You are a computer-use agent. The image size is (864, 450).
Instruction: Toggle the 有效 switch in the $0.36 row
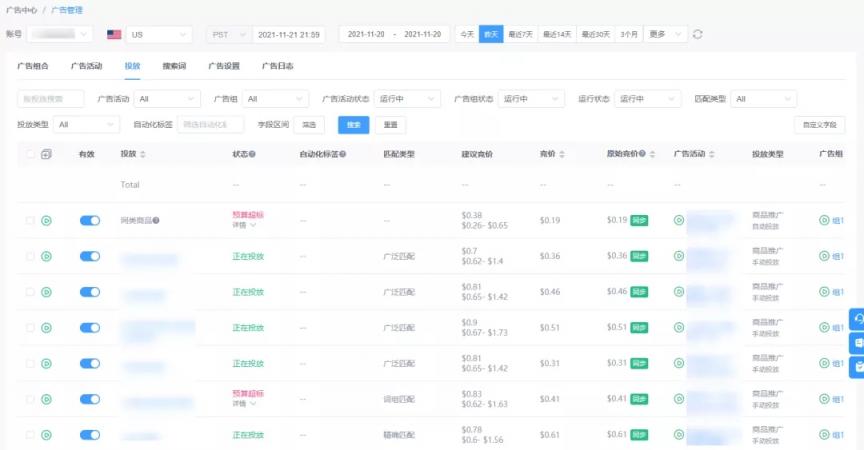(x=90, y=256)
